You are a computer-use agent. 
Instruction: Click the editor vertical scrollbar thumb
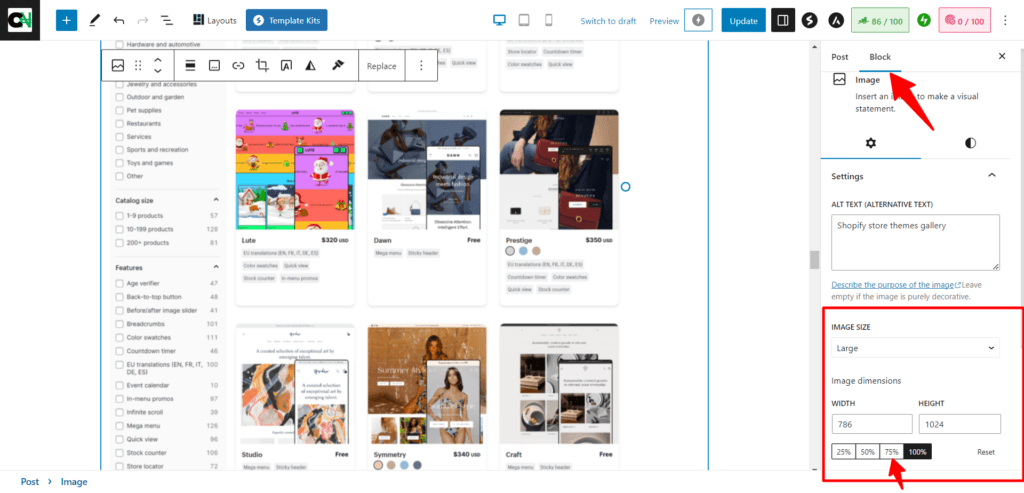coord(814,260)
